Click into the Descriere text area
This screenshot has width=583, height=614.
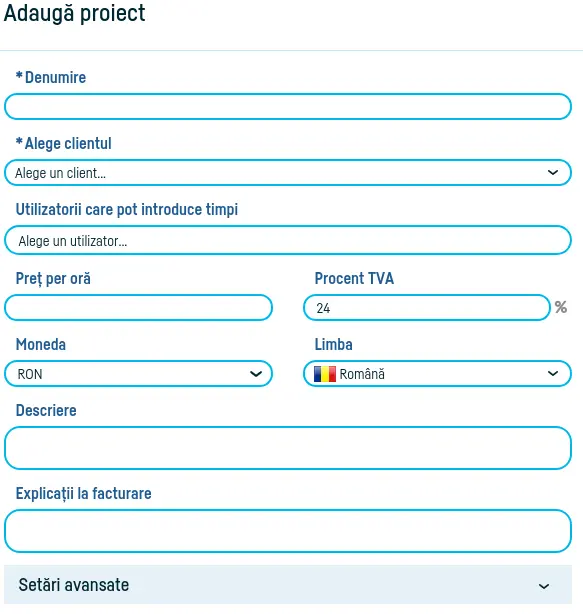coord(288,448)
